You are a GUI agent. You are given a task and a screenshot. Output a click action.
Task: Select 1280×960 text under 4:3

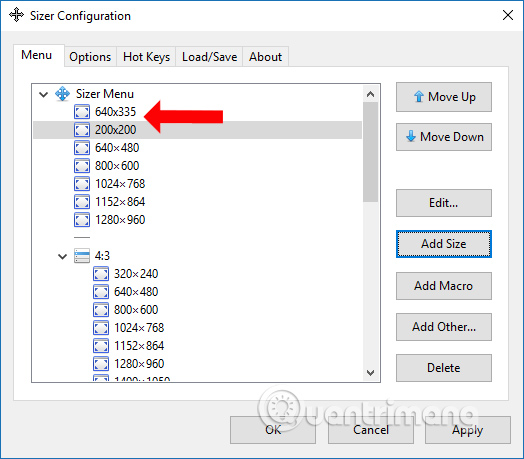139,364
